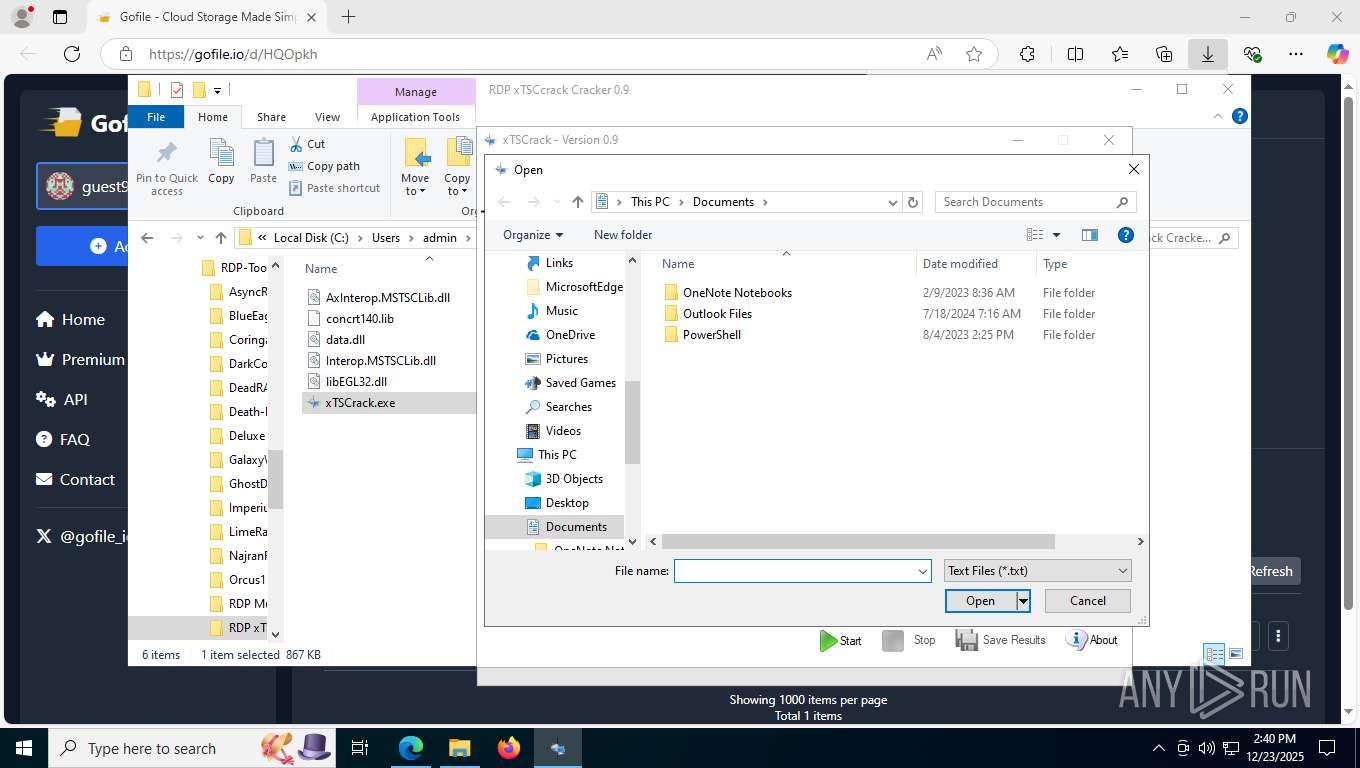Select 3D Objects in navigation tree

(574, 479)
